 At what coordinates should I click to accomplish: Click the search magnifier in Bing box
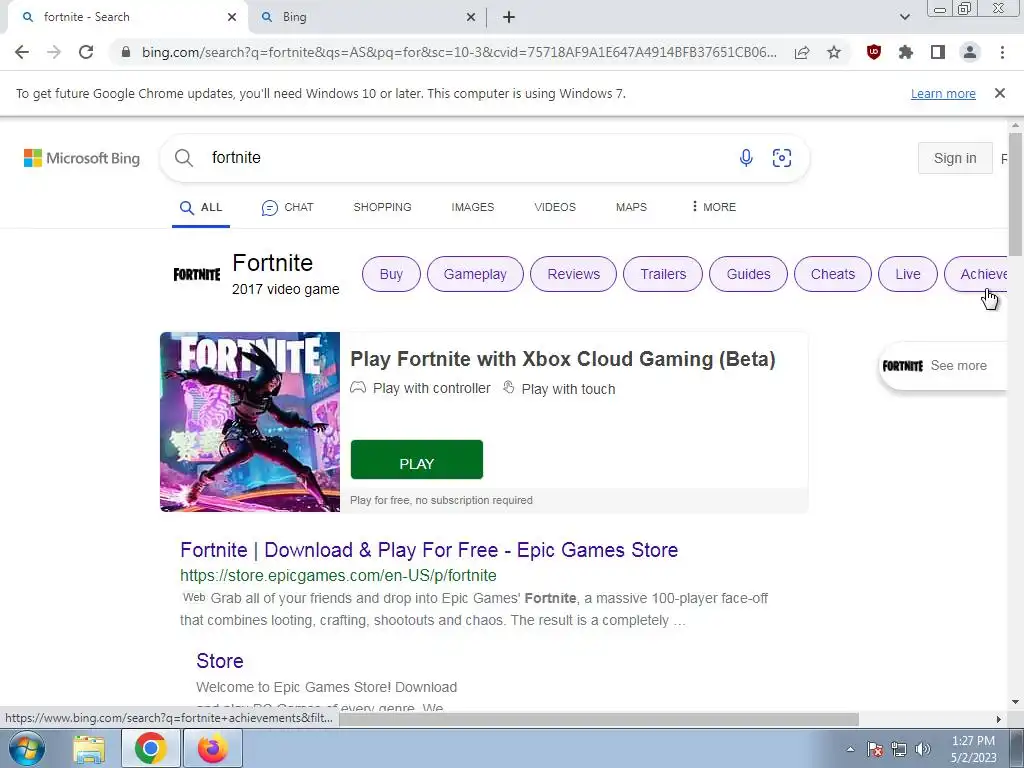pos(184,158)
